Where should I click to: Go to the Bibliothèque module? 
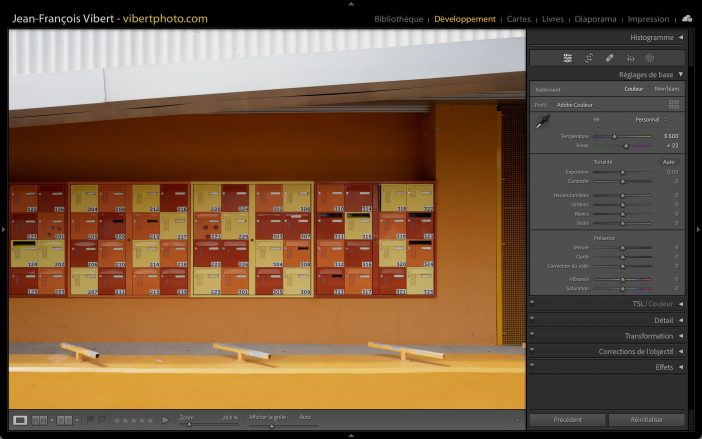398,19
